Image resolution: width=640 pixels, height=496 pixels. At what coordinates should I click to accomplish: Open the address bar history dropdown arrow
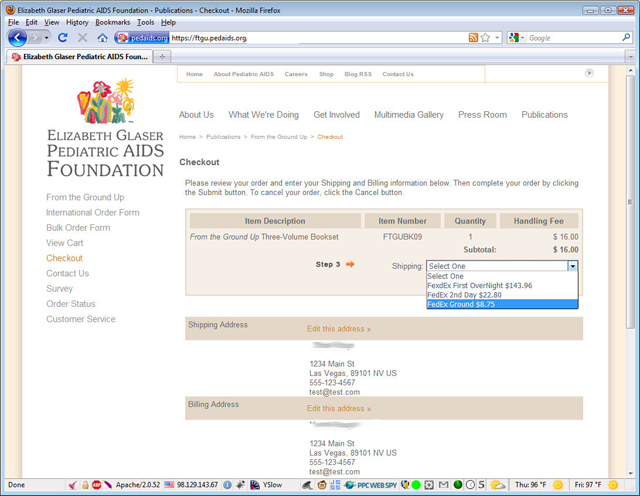[x=497, y=38]
